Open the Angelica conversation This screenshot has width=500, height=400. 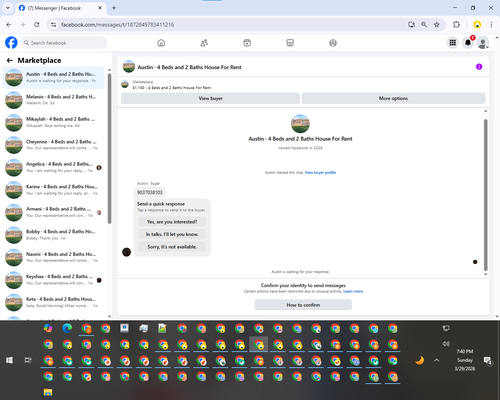53,167
